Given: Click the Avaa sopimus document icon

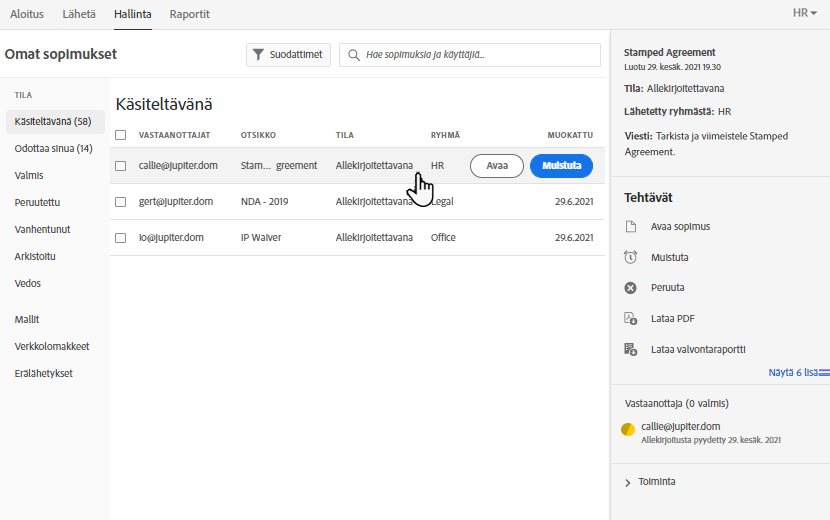Looking at the screenshot, I should pos(630,227).
